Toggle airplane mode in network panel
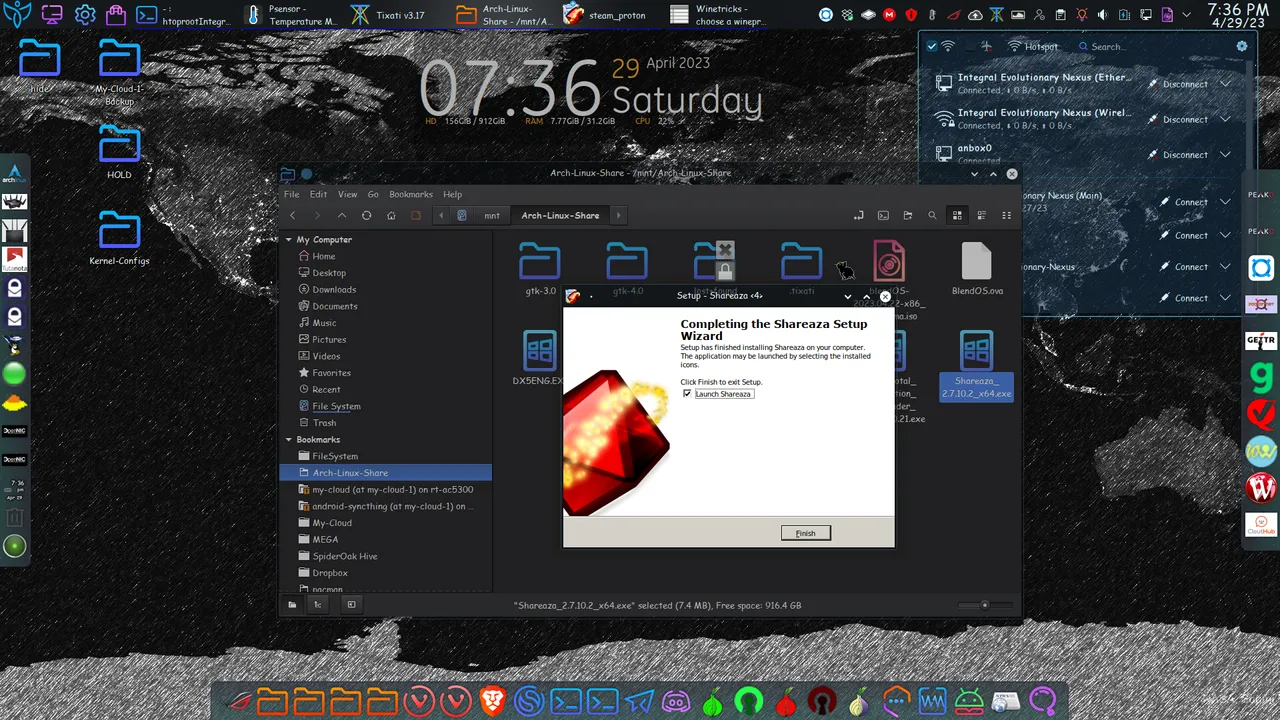This screenshot has width=1280, height=720. coord(986,46)
